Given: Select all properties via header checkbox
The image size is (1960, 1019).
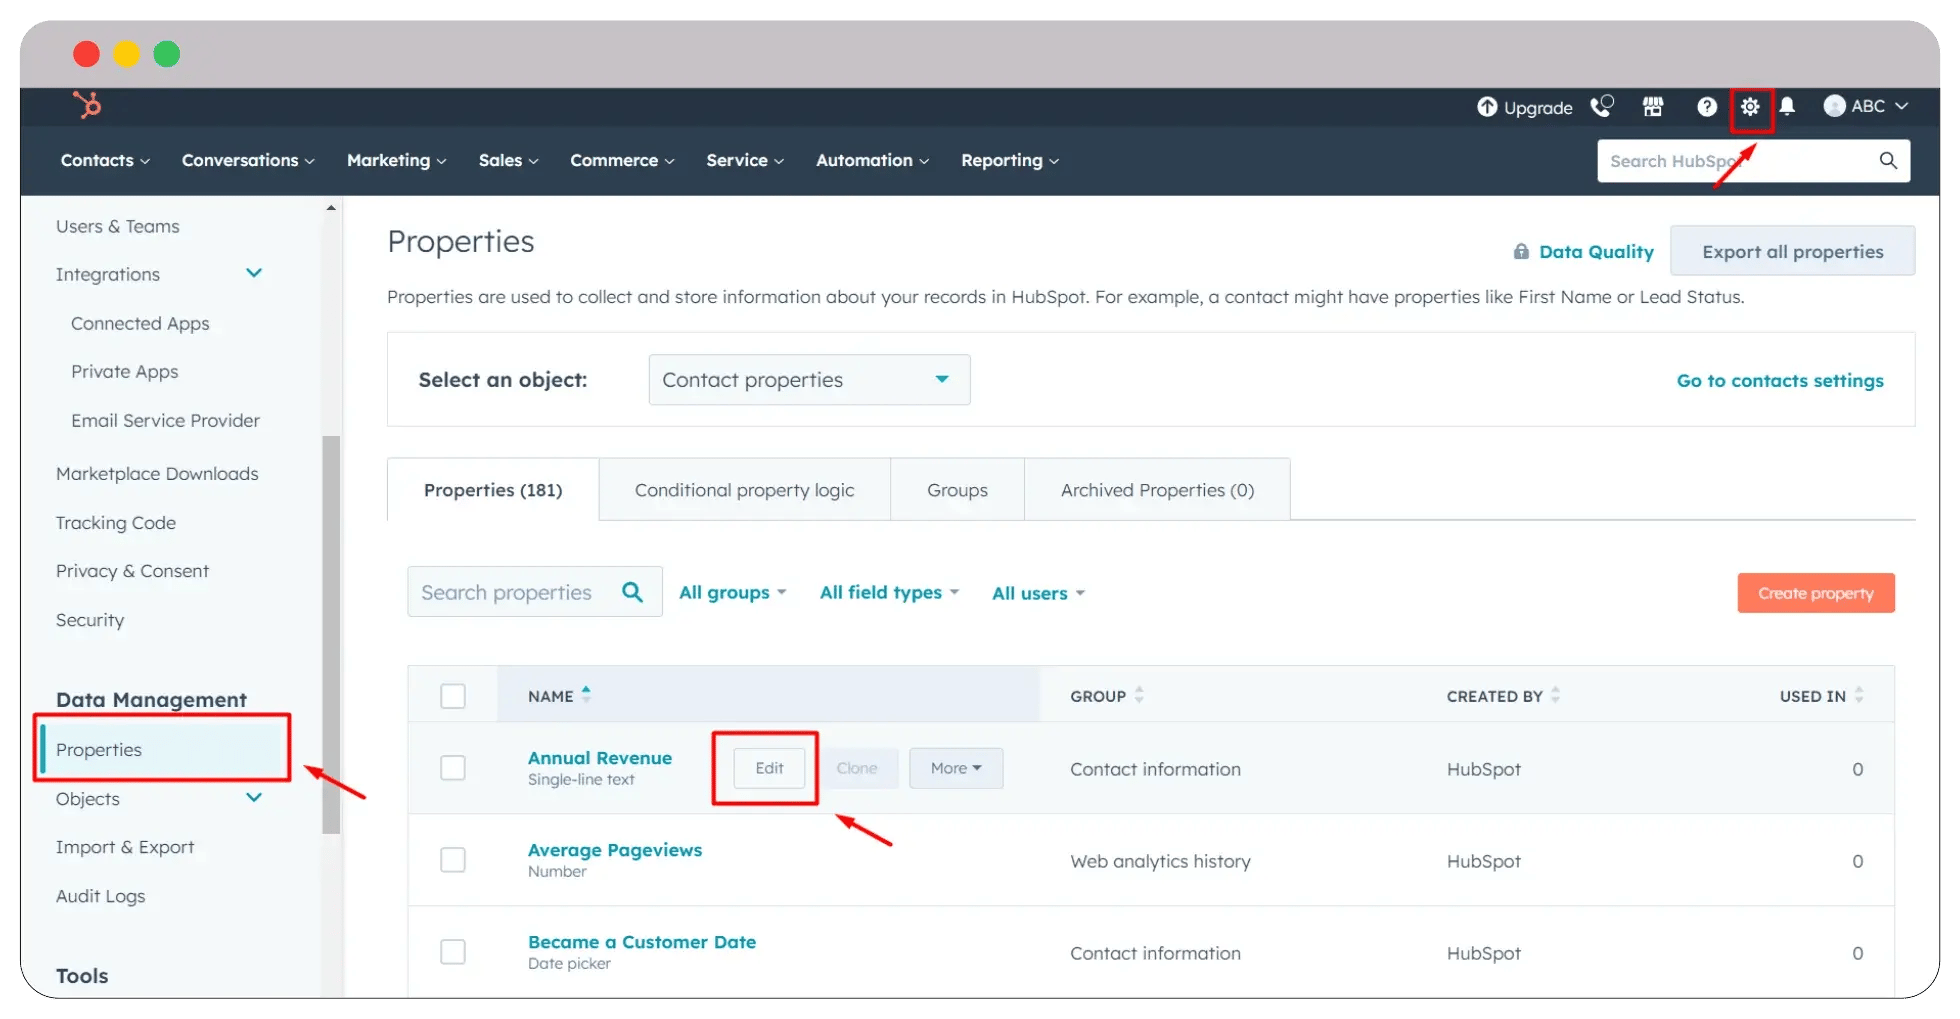Looking at the screenshot, I should point(453,695).
